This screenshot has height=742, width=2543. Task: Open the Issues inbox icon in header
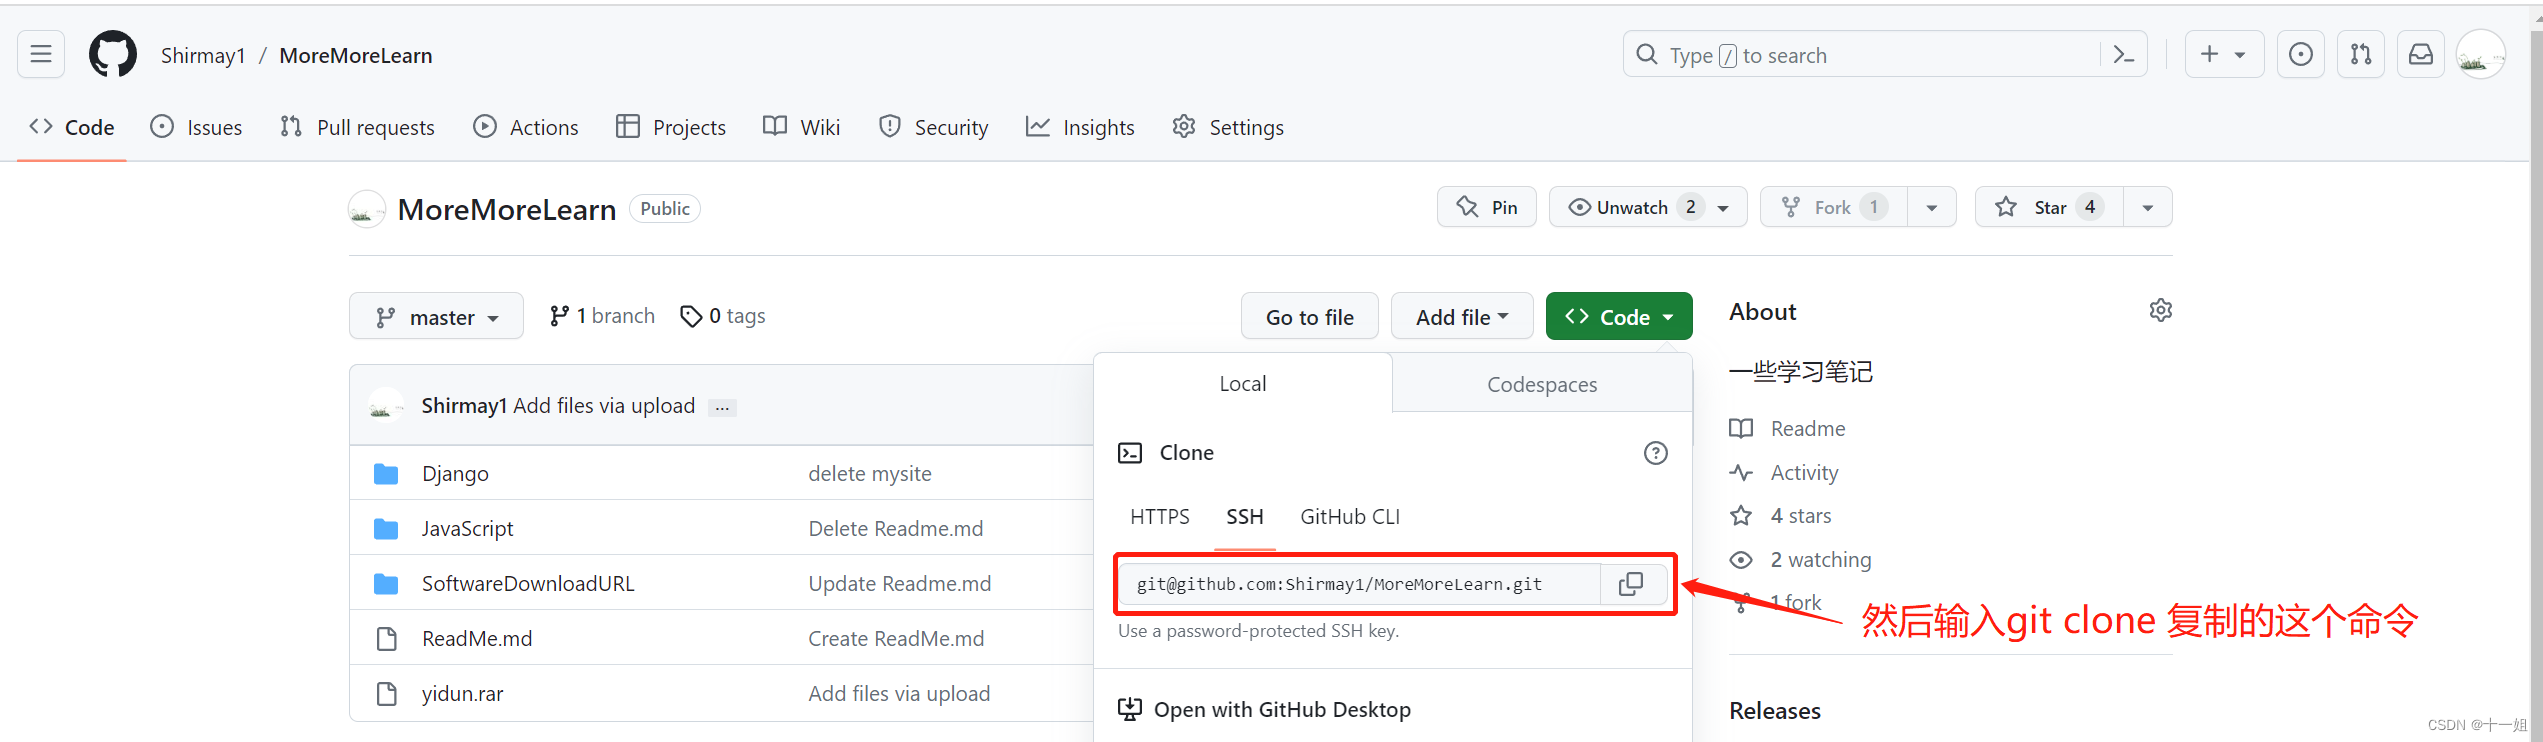pyautogui.click(x=2301, y=54)
